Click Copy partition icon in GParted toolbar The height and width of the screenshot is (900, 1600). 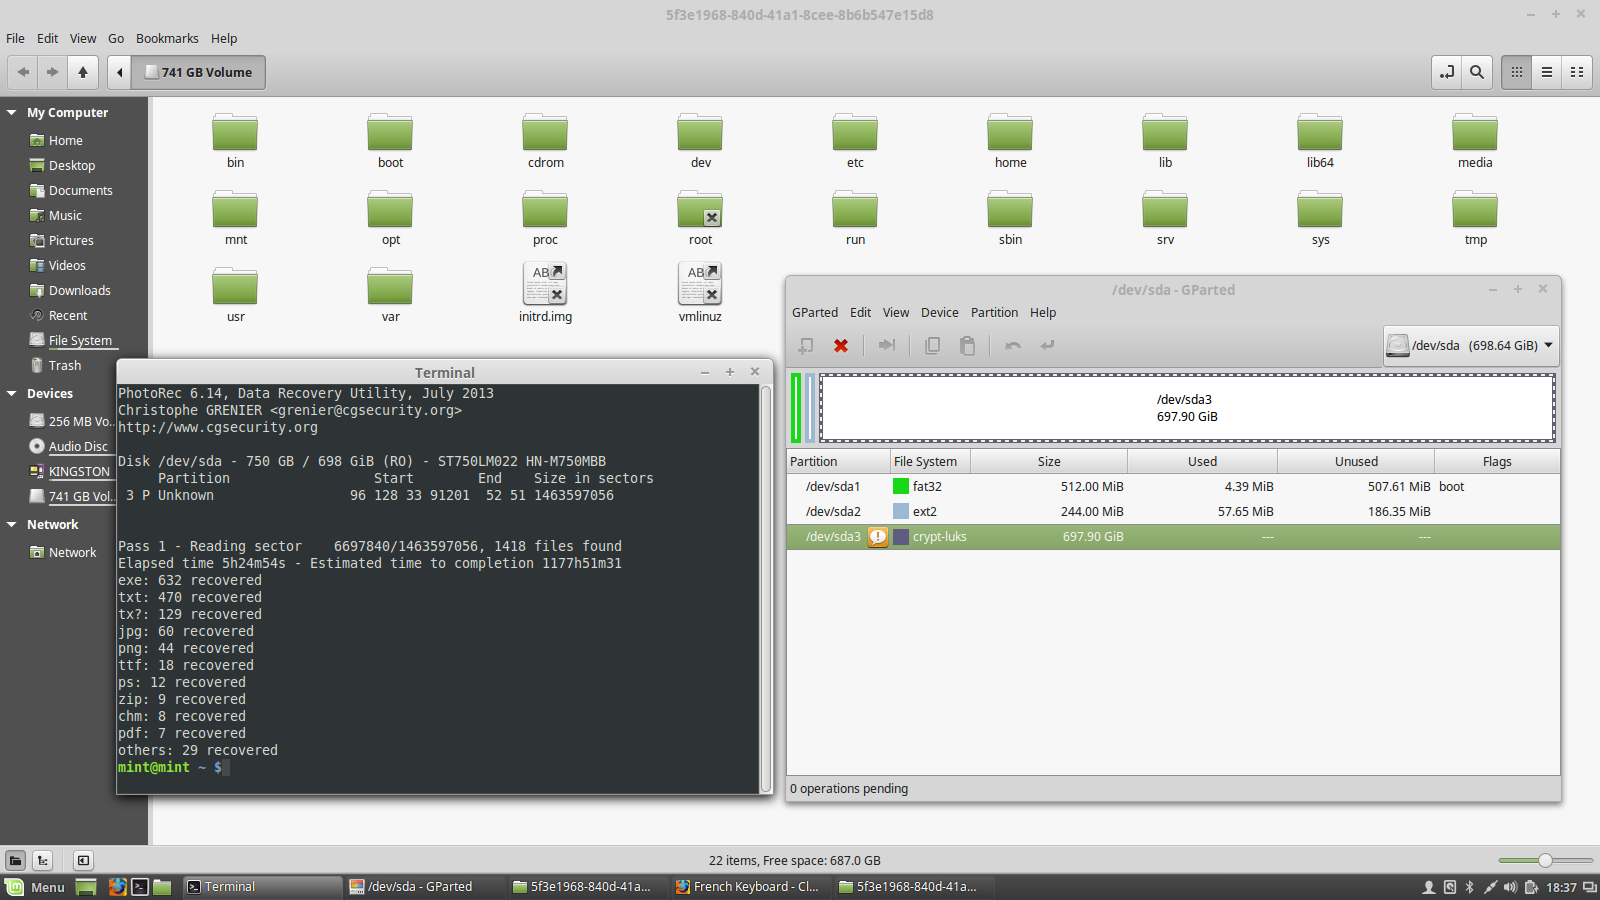pos(932,345)
